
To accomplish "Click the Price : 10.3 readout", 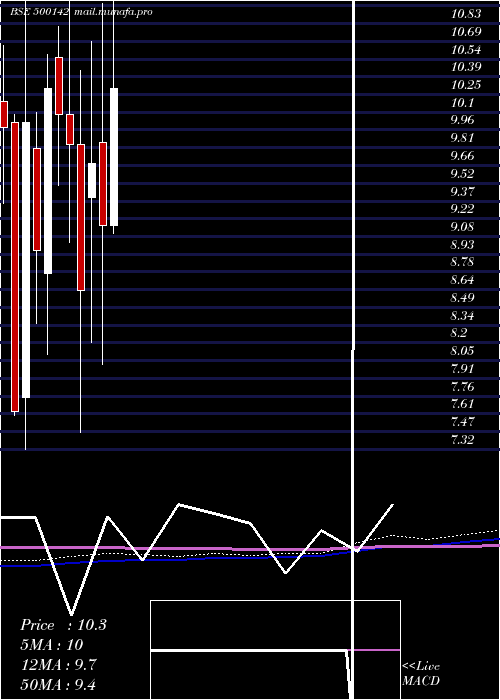I will 63,625.
